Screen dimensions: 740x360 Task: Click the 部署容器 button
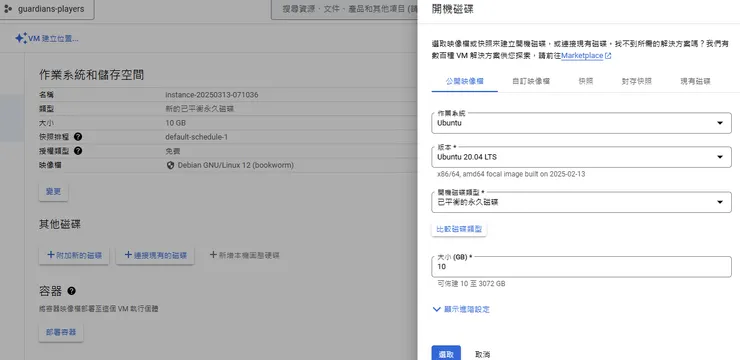tap(61, 333)
